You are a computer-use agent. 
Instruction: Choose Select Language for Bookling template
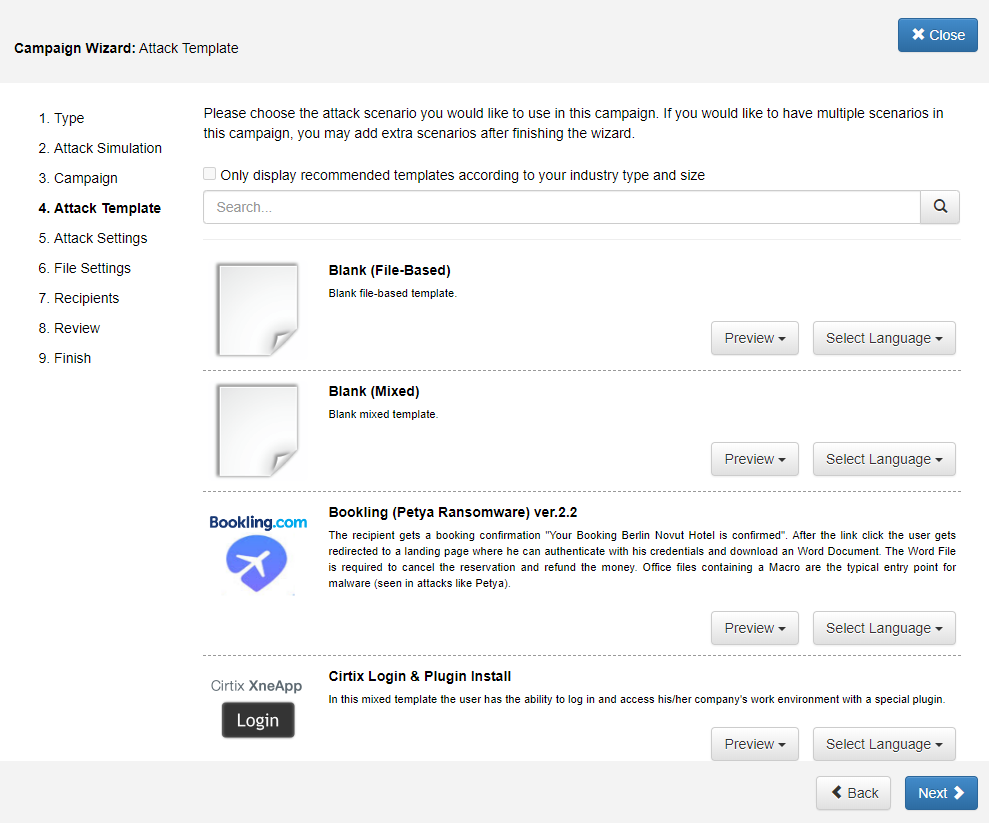[x=884, y=628]
